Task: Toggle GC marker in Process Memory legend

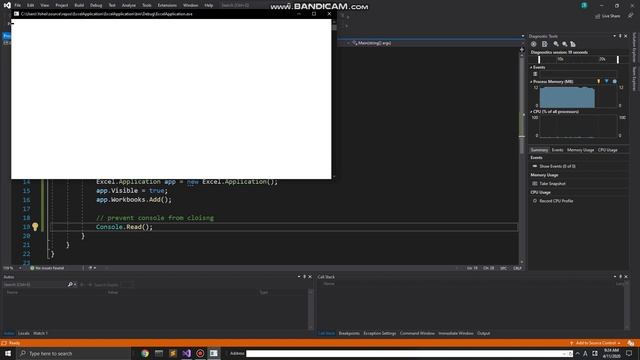Action: [599, 82]
